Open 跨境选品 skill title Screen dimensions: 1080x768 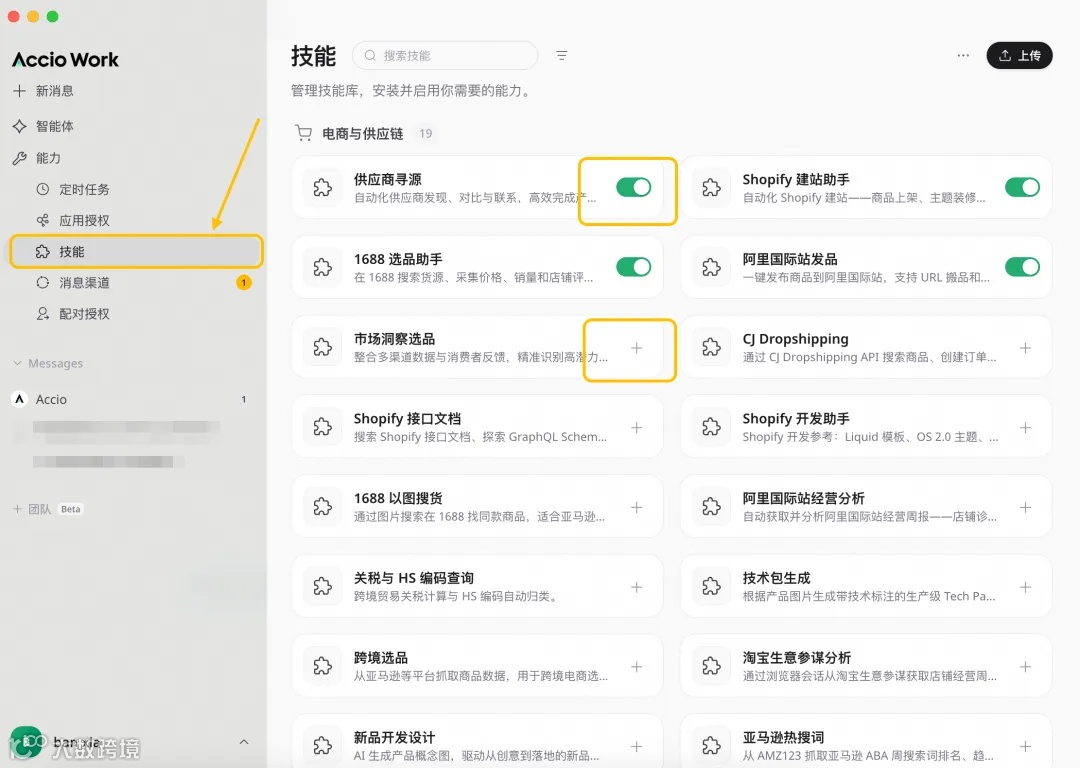tap(381, 658)
